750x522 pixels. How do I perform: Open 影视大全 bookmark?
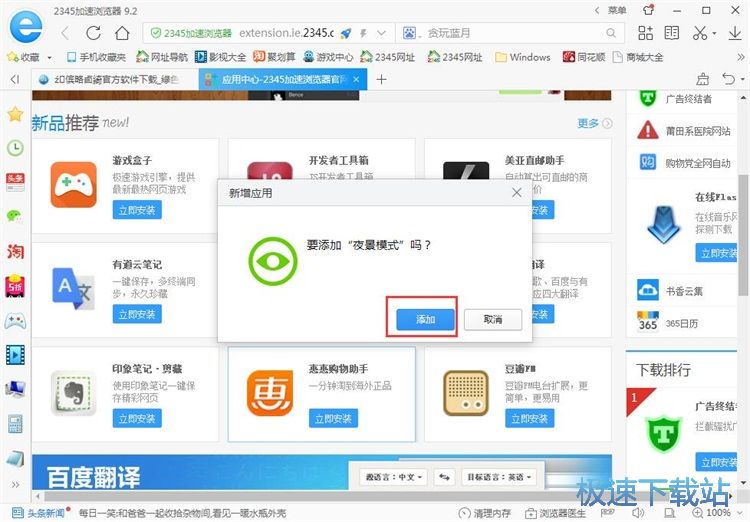(221, 57)
